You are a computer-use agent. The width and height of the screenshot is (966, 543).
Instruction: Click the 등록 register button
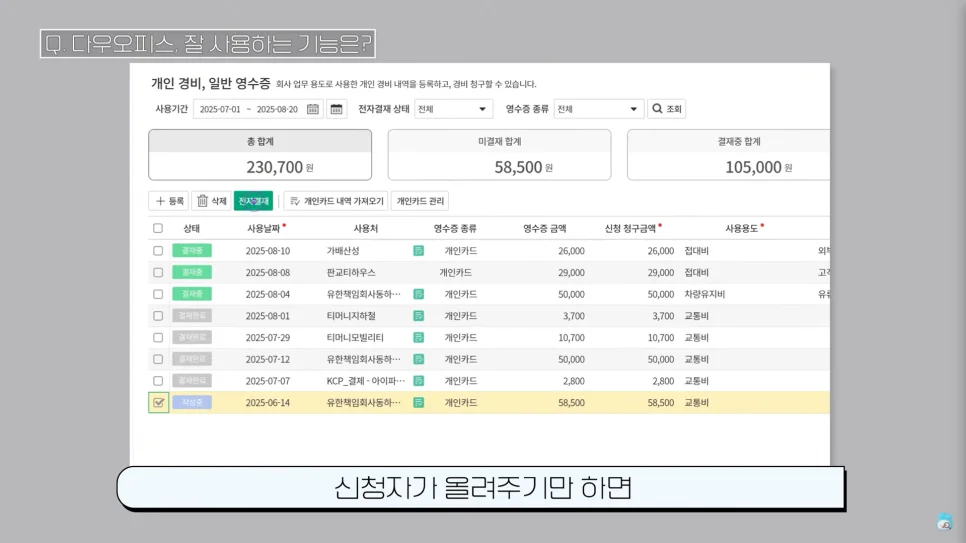pyautogui.click(x=169, y=201)
